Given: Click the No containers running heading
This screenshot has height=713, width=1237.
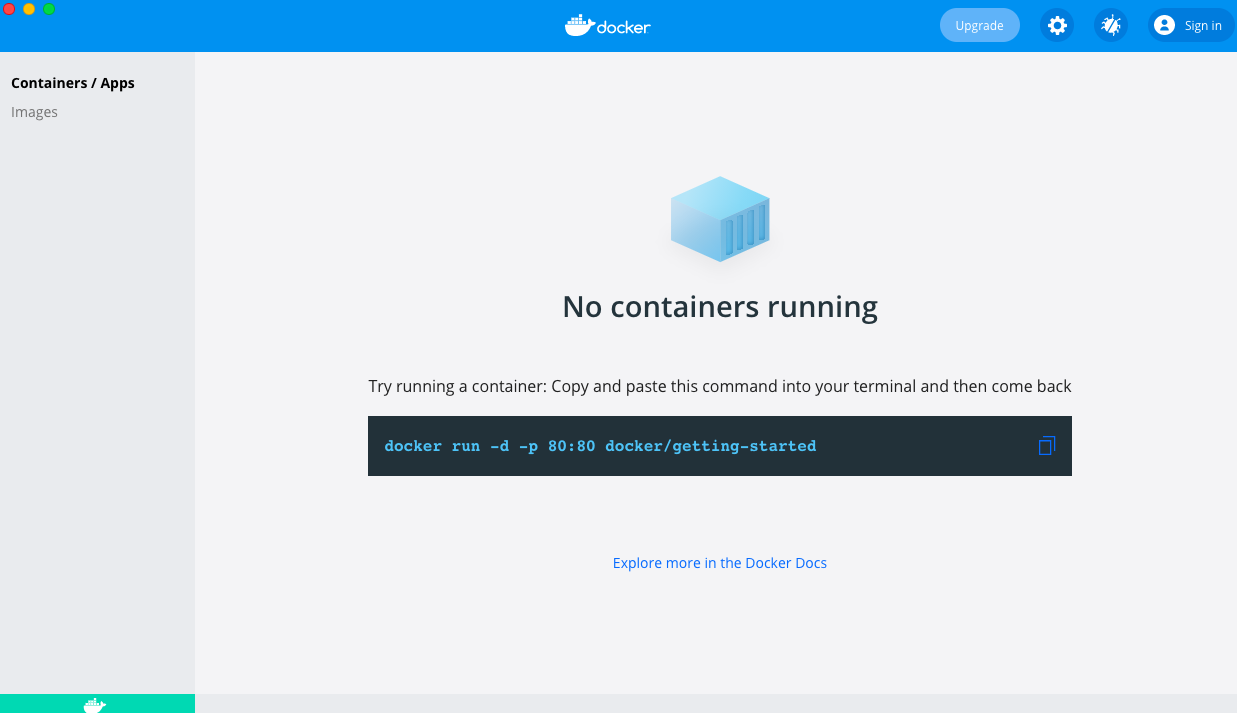Looking at the screenshot, I should (720, 306).
